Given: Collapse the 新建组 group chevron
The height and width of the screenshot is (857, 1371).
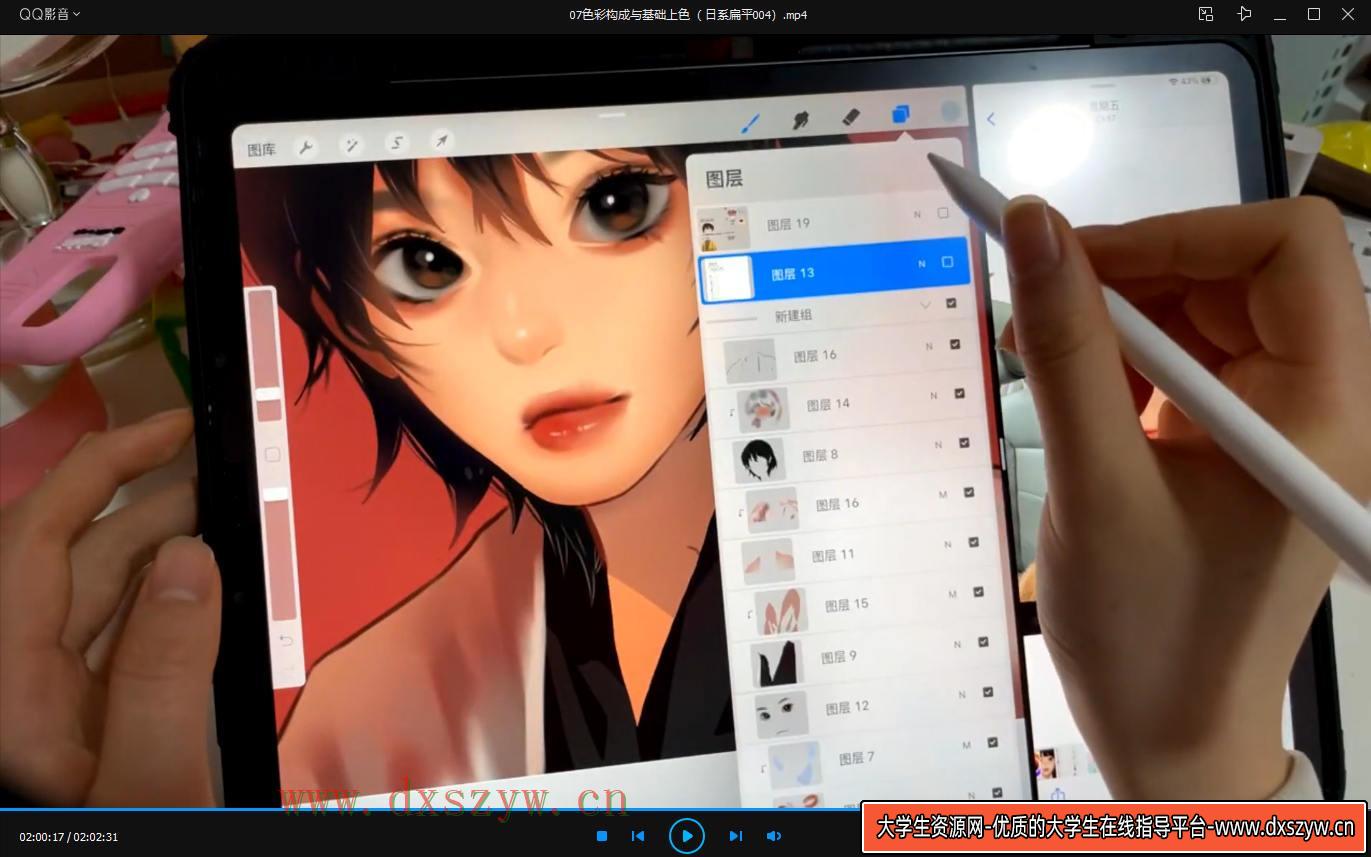Looking at the screenshot, I should [925, 304].
